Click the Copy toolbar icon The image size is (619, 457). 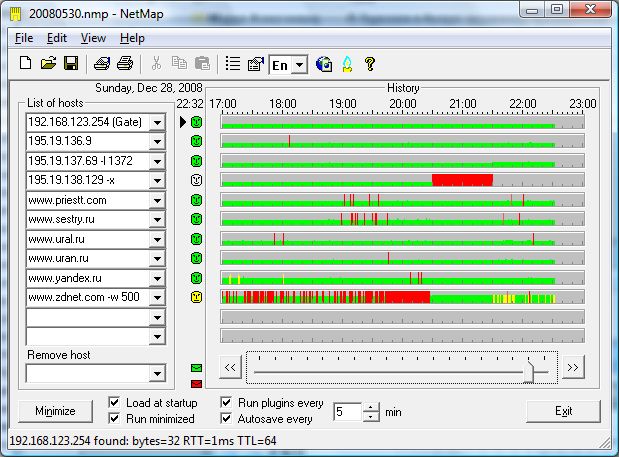click(x=179, y=63)
